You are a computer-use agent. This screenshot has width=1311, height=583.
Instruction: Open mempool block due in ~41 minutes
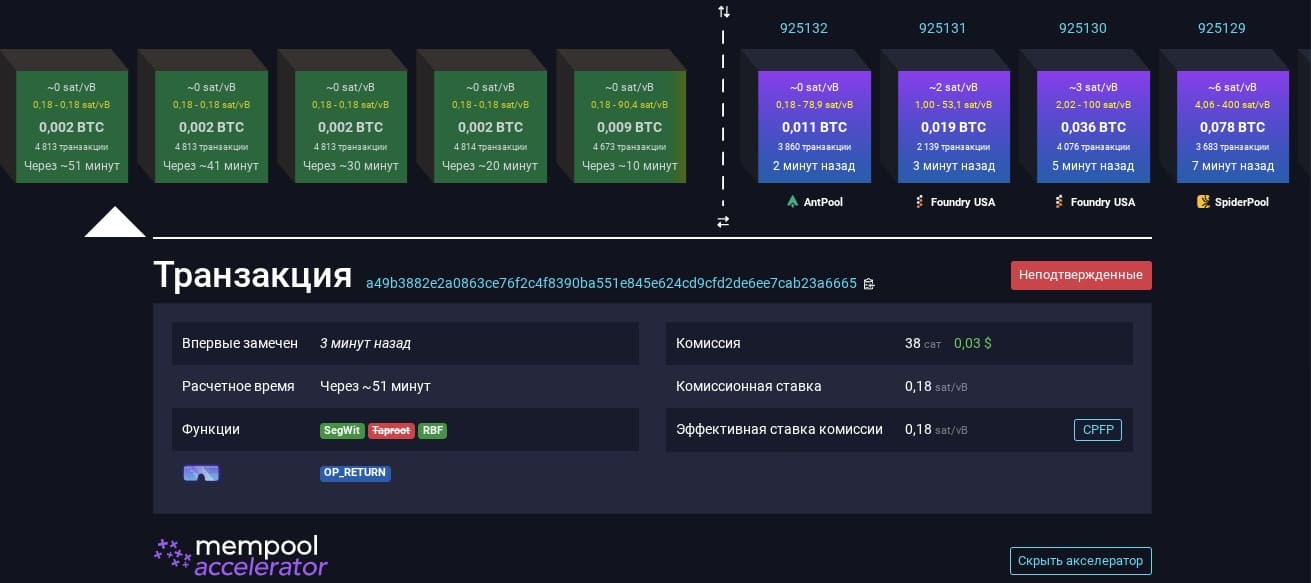pos(211,127)
